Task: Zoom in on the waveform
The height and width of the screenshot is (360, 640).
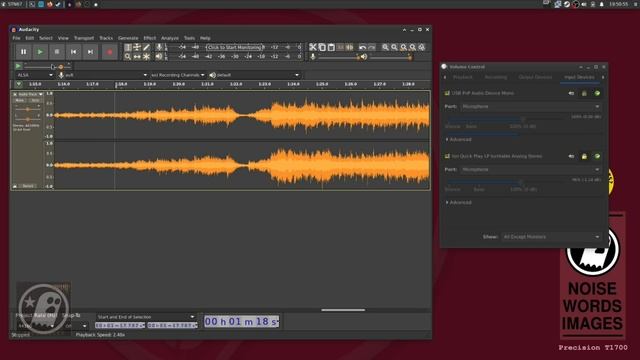Action: 385,47
